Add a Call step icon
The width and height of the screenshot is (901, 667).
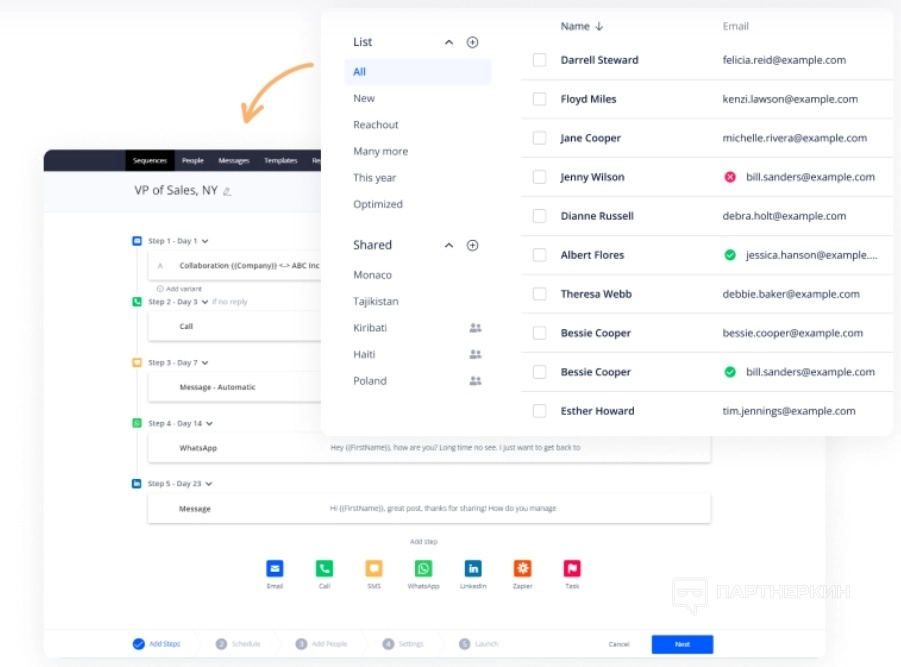pyautogui.click(x=324, y=568)
